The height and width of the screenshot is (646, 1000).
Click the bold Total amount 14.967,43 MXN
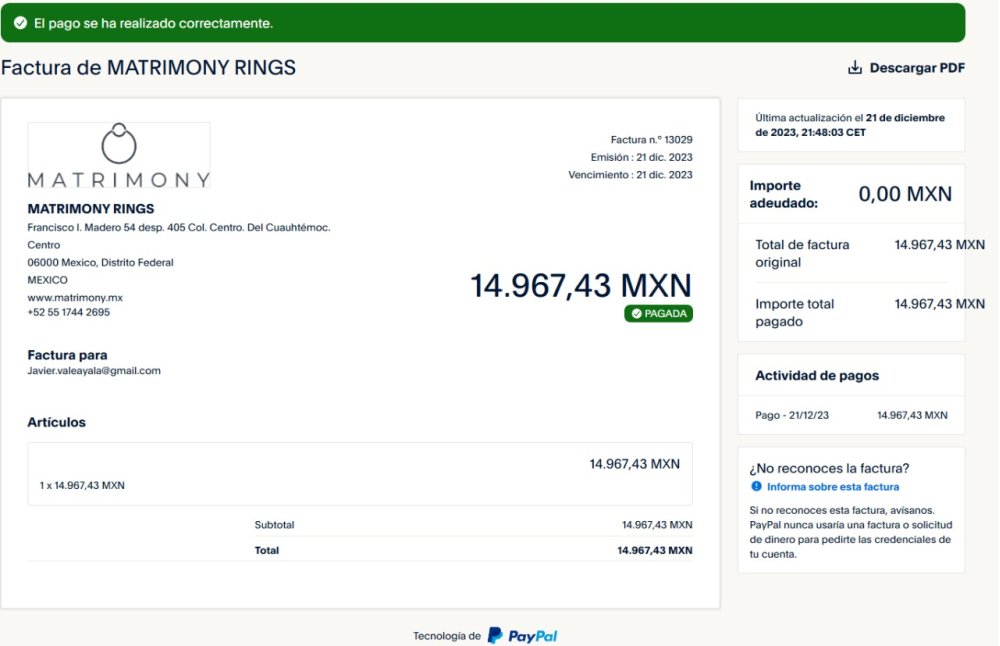(x=654, y=550)
